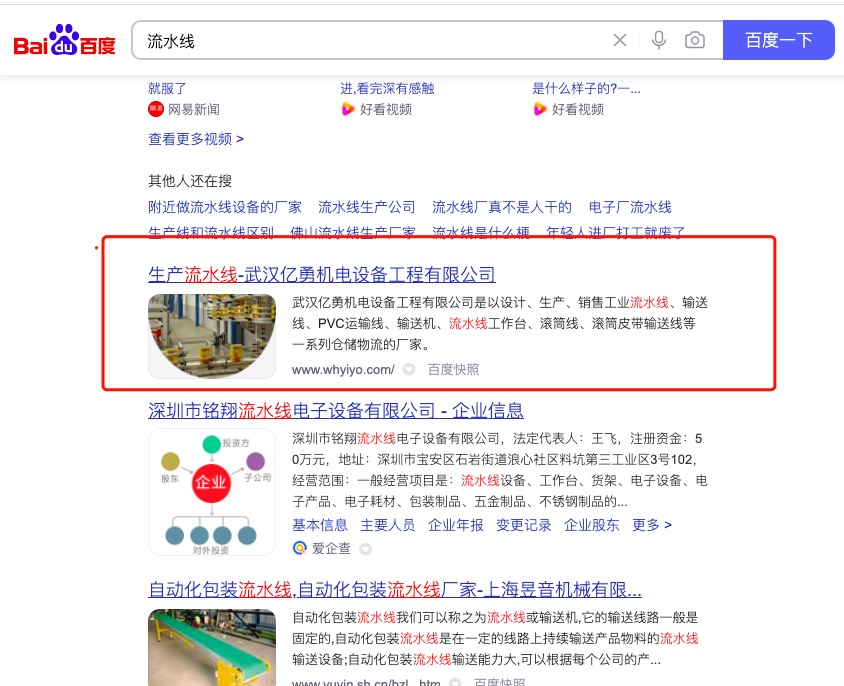Open the 生产流水线-武汉亿勇机电设备 result title

321,275
